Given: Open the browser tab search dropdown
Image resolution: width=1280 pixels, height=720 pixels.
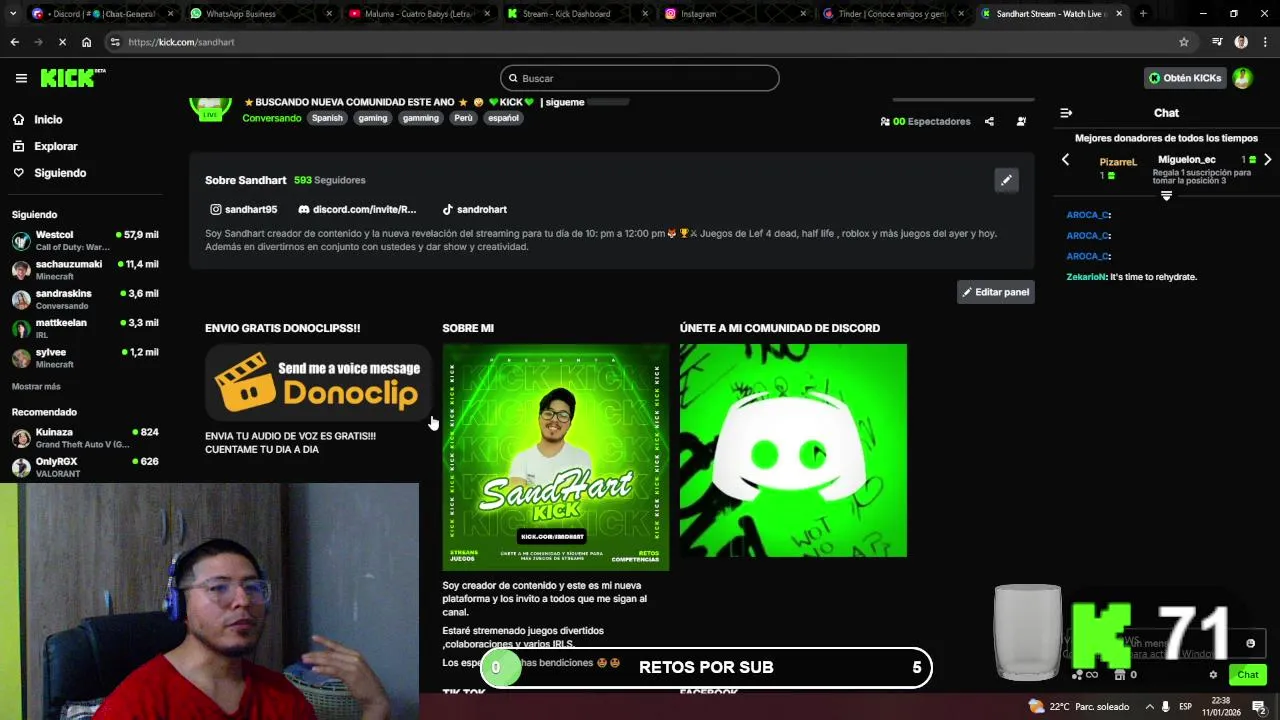Looking at the screenshot, I should pyautogui.click(x=11, y=14).
